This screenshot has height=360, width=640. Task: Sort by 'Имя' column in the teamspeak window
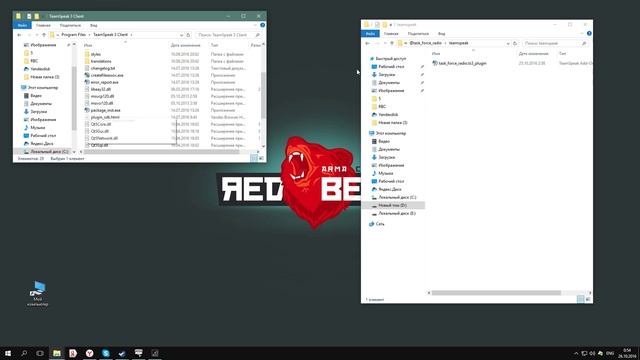click(436, 53)
